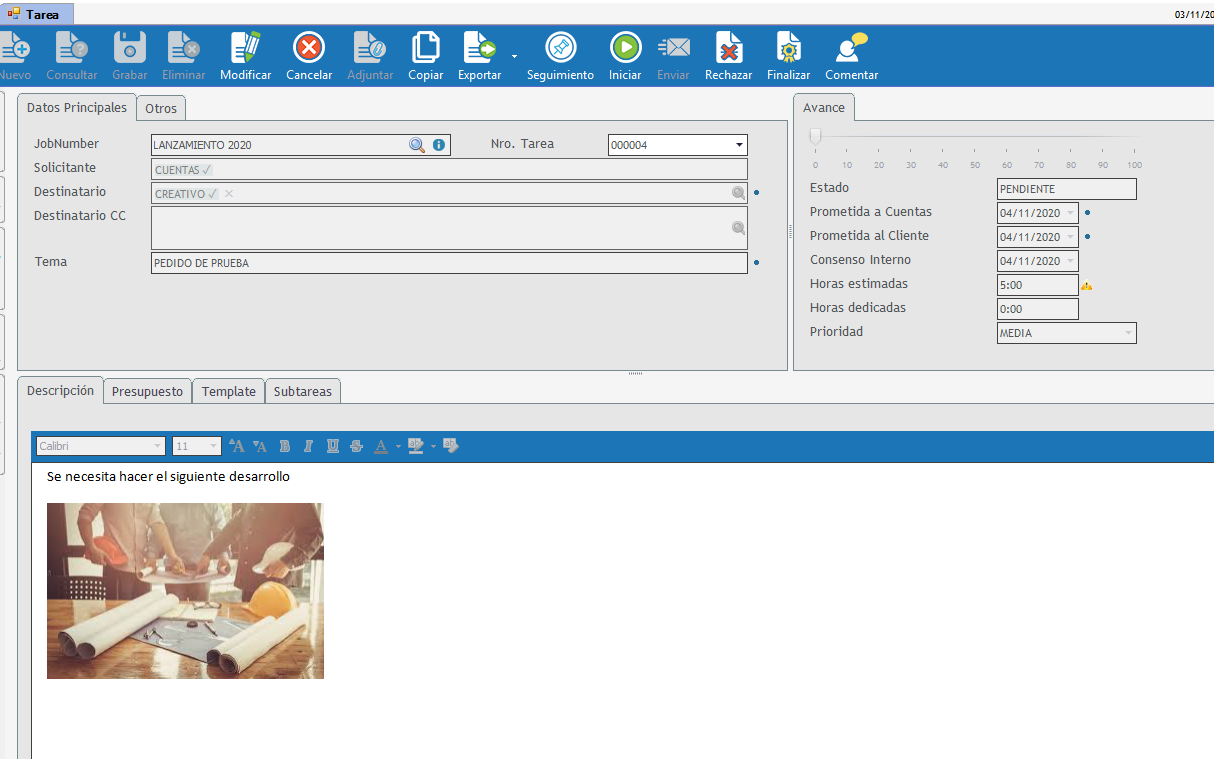The image size is (1214, 759).
Task: Click the Avance progress slider handle
Action: coord(815,137)
